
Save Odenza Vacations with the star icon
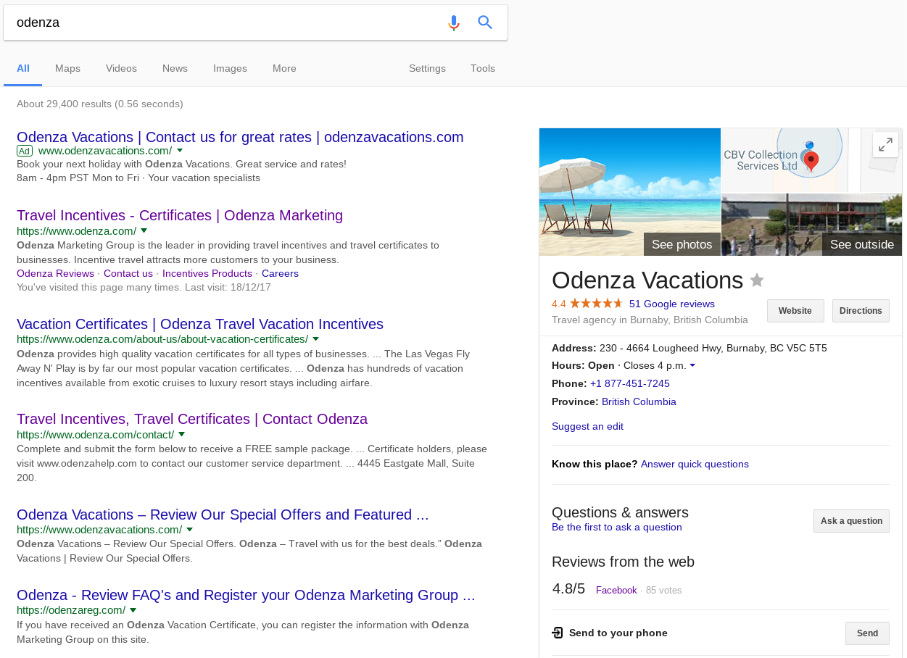(757, 280)
